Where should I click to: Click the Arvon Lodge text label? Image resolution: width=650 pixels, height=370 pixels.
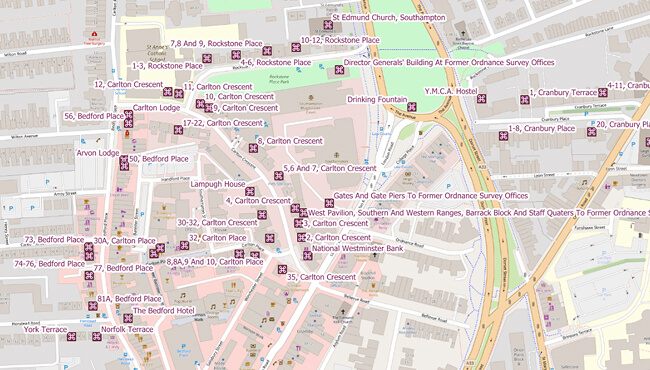(98, 153)
